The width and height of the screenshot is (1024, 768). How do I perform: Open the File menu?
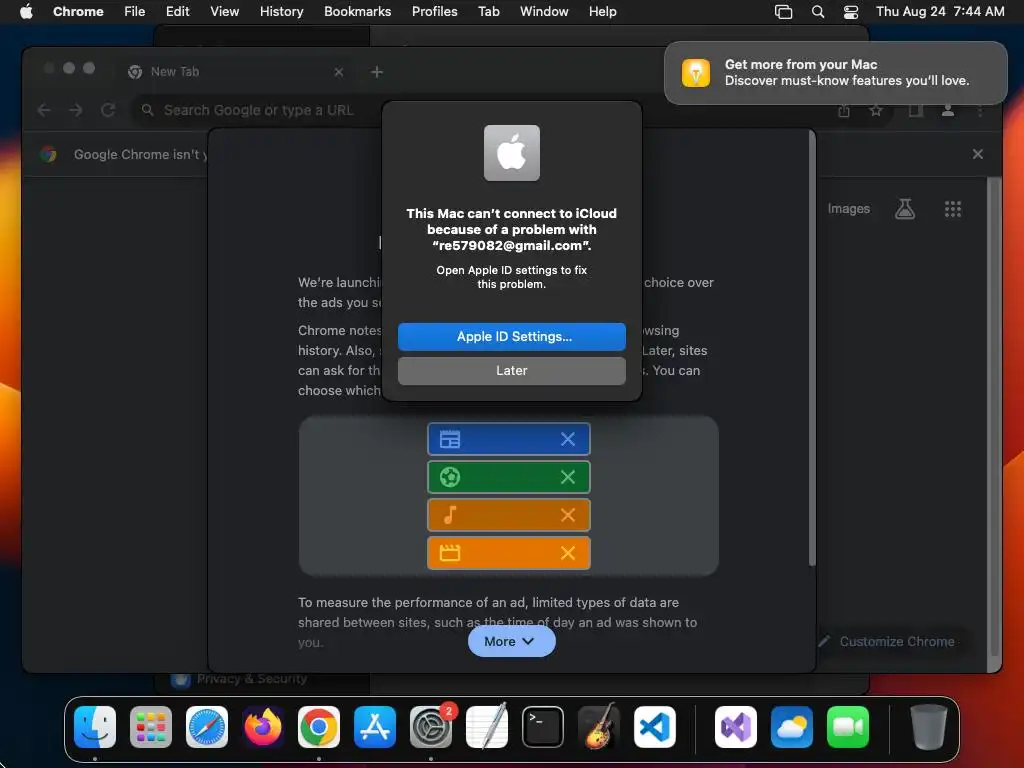(135, 11)
